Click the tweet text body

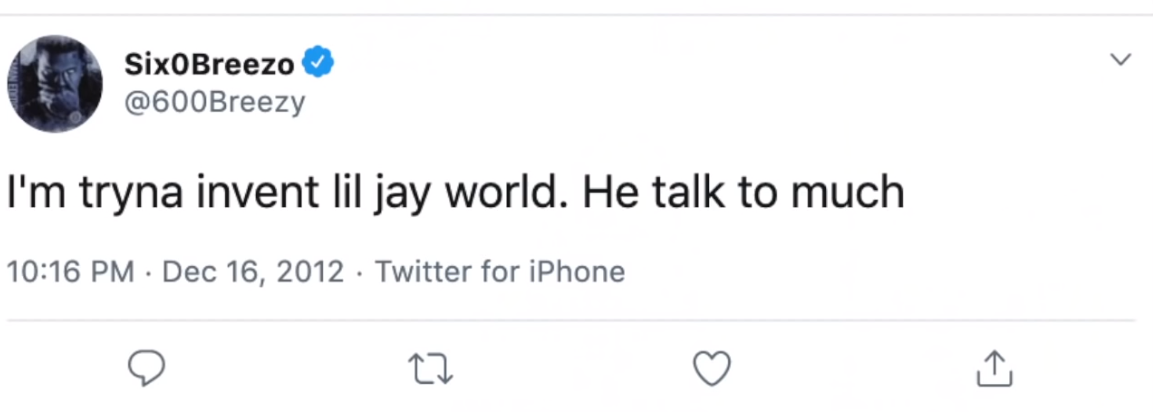click(x=456, y=193)
